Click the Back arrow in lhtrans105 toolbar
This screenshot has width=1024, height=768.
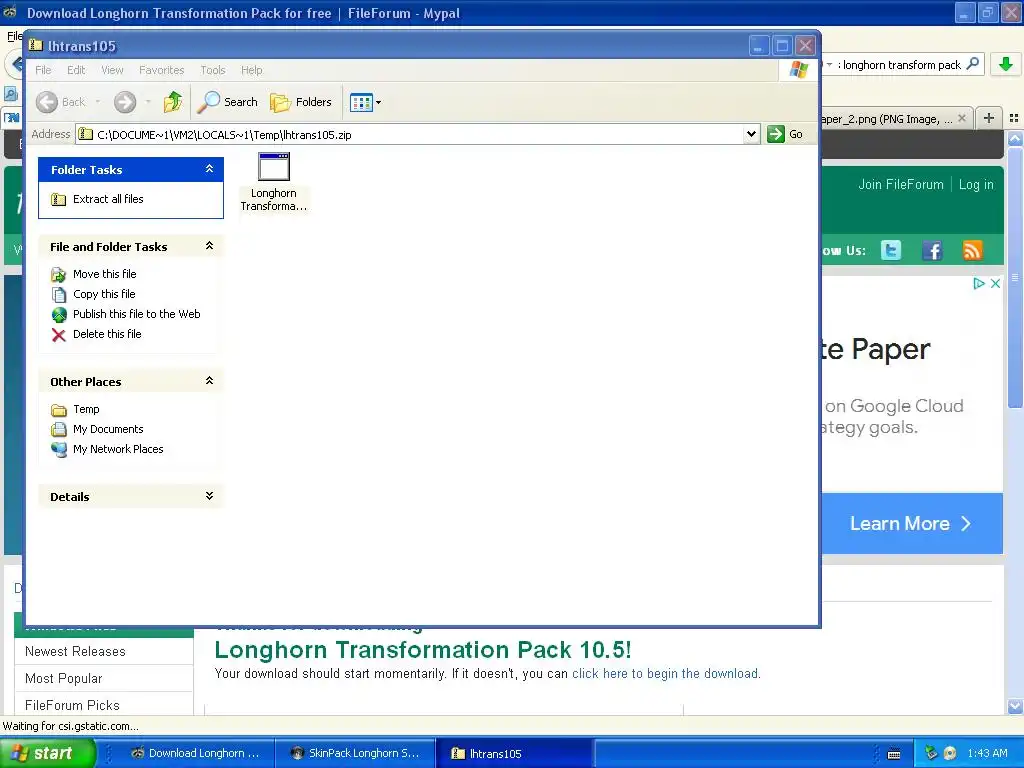click(47, 102)
